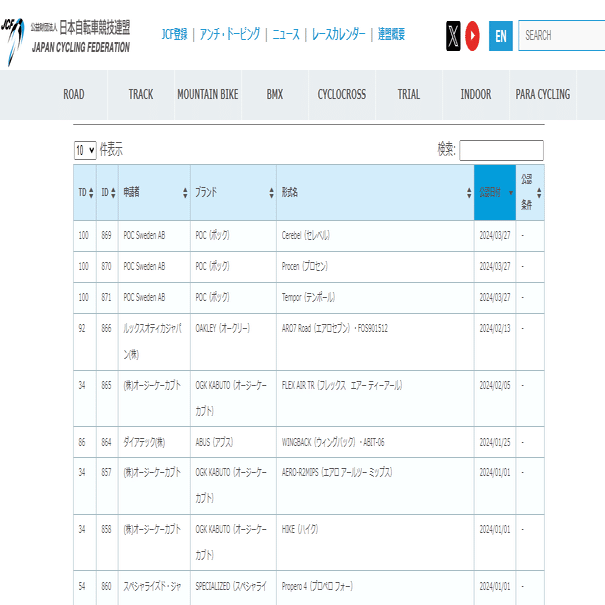This screenshot has height=605, width=605.
Task: Click date 2024/01/25 cell
Action: [495, 442]
